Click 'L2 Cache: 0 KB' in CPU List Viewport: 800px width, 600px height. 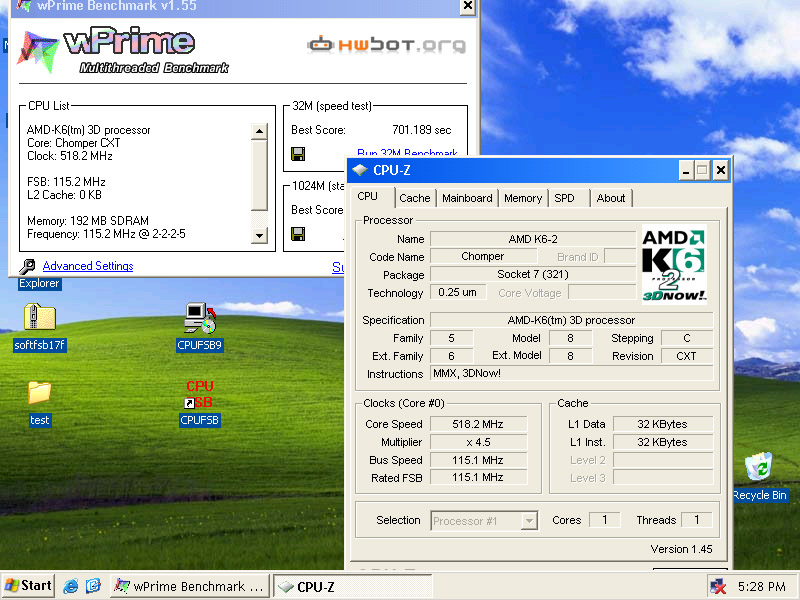(64, 195)
